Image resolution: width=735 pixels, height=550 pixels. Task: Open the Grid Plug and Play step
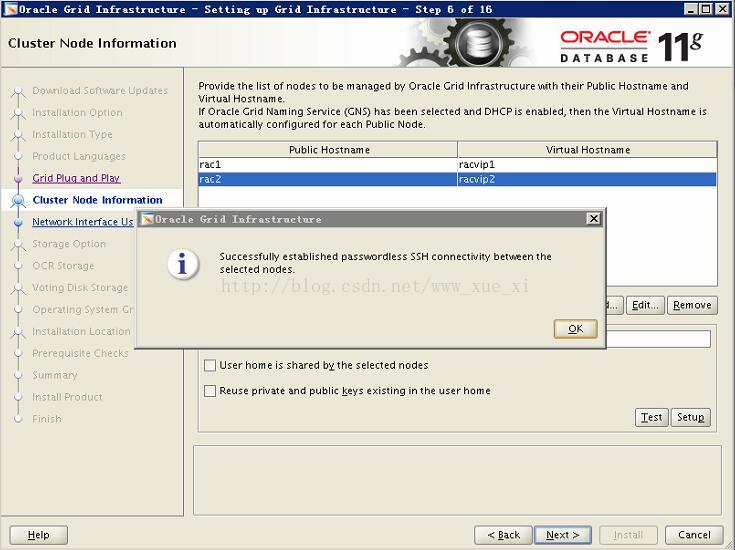point(76,178)
